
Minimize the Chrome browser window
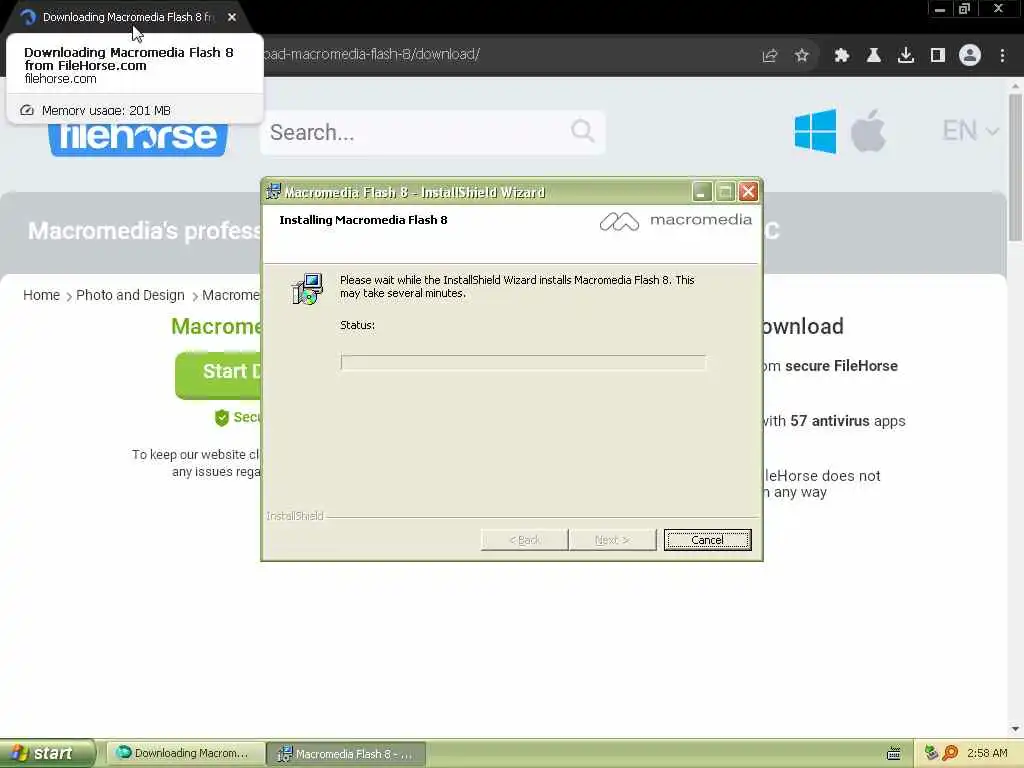point(940,9)
